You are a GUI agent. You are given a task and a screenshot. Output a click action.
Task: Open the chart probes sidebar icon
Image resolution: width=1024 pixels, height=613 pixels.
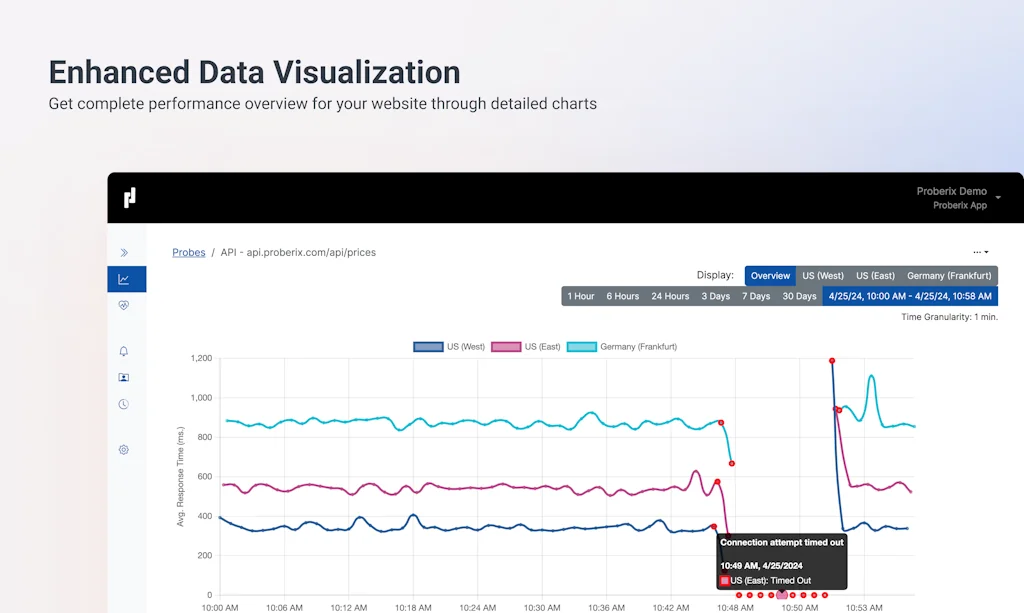[124, 280]
